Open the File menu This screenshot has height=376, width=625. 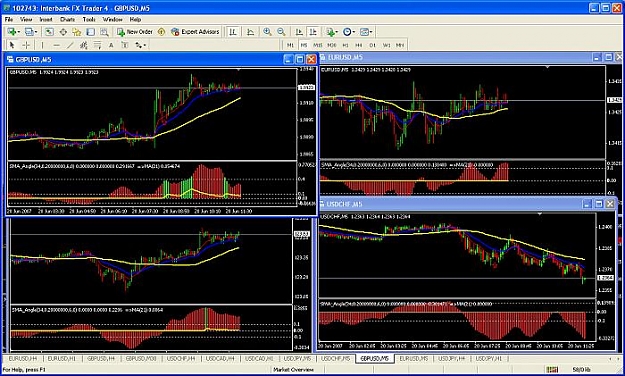click(9, 19)
